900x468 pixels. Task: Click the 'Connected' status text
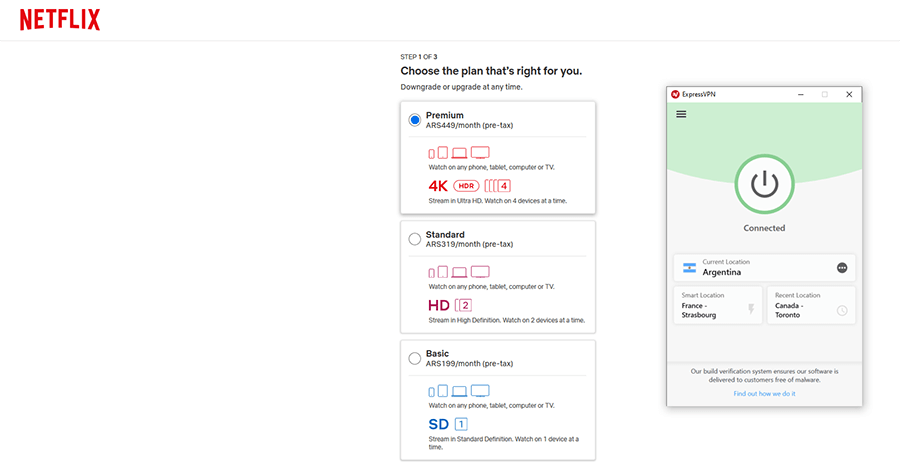click(x=765, y=228)
